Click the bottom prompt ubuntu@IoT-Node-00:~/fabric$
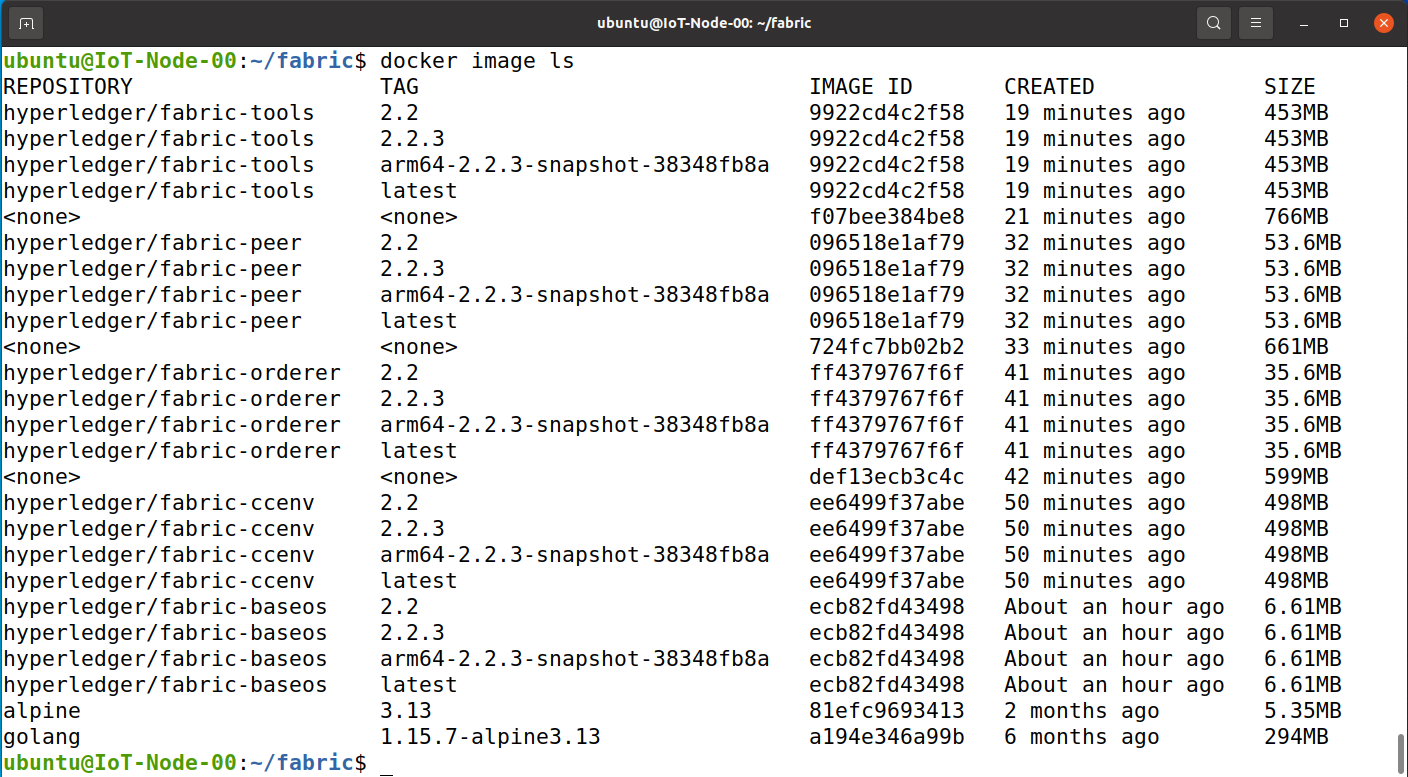Image resolution: width=1408 pixels, height=777 pixels. click(x=185, y=763)
